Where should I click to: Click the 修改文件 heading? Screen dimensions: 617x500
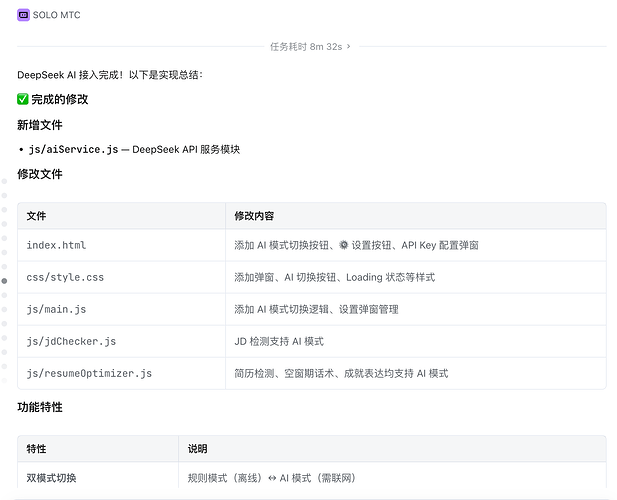[40, 174]
